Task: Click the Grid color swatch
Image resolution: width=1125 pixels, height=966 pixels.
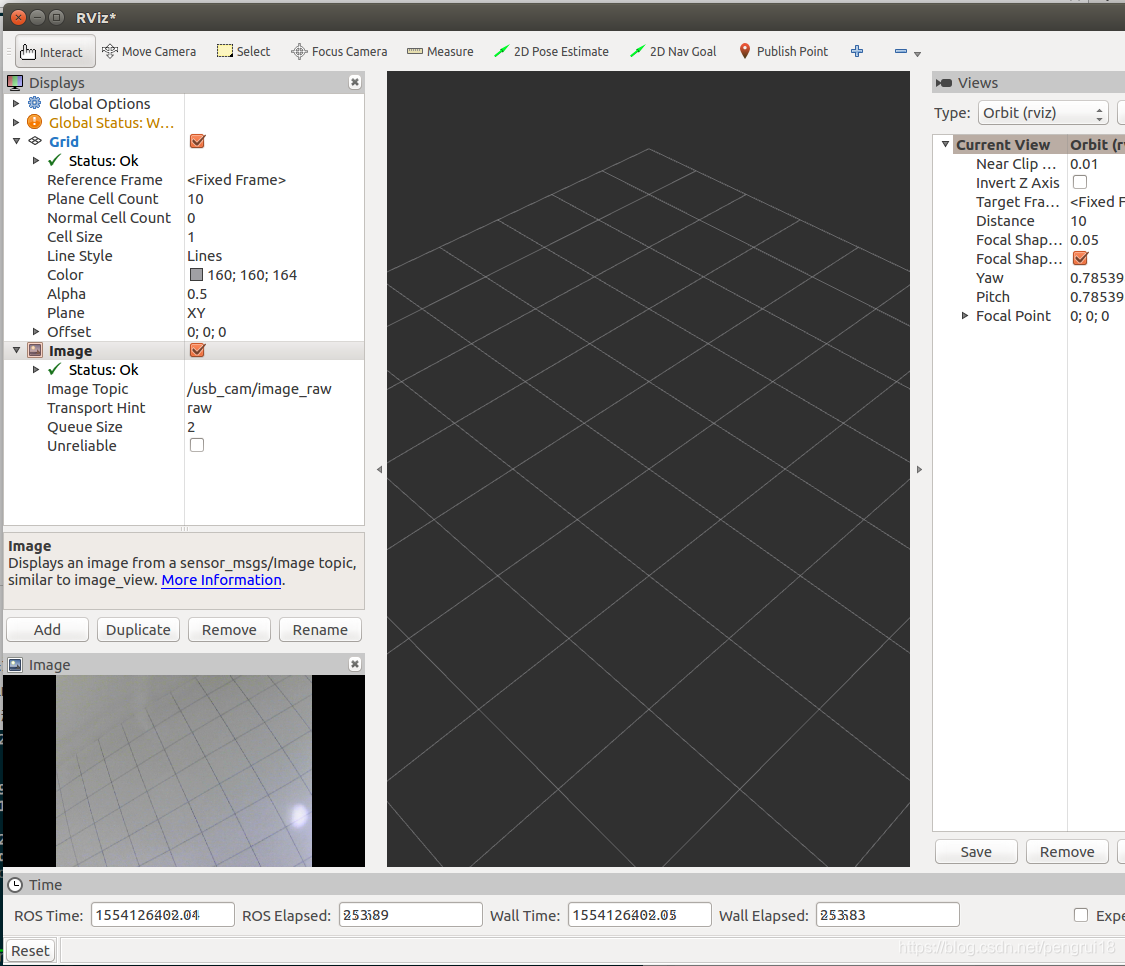Action: (197, 274)
